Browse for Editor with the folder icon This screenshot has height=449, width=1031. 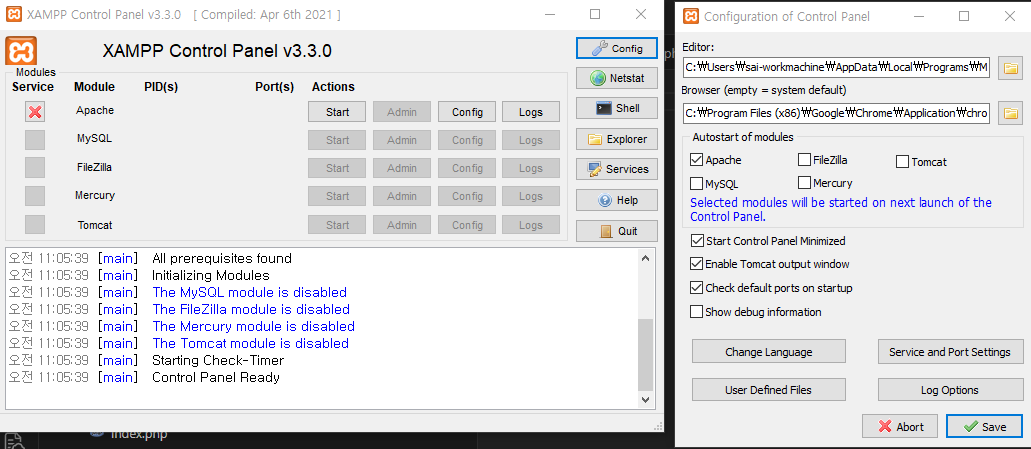(x=1011, y=68)
